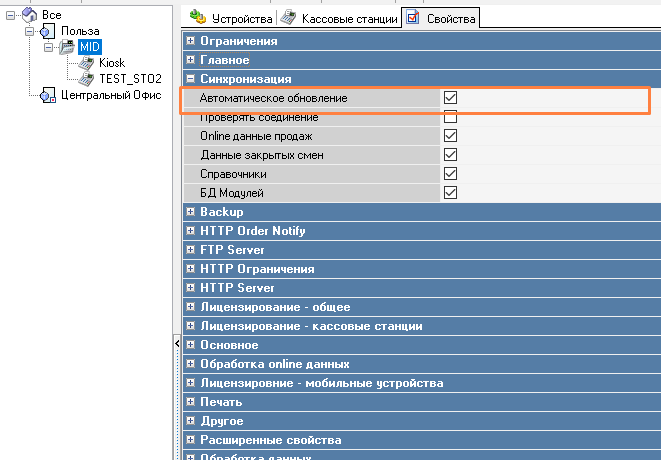The image size is (661, 460).
Task: Click the TEST_STO2 station icon
Action: click(x=86, y=79)
